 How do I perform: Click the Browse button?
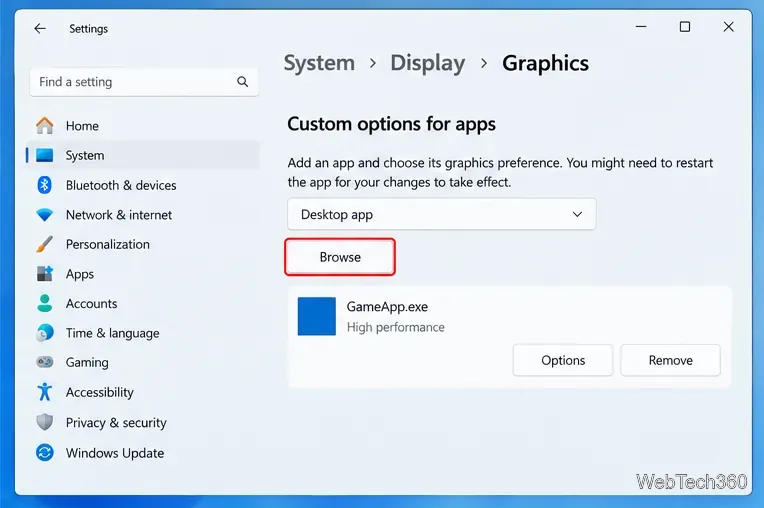340,257
